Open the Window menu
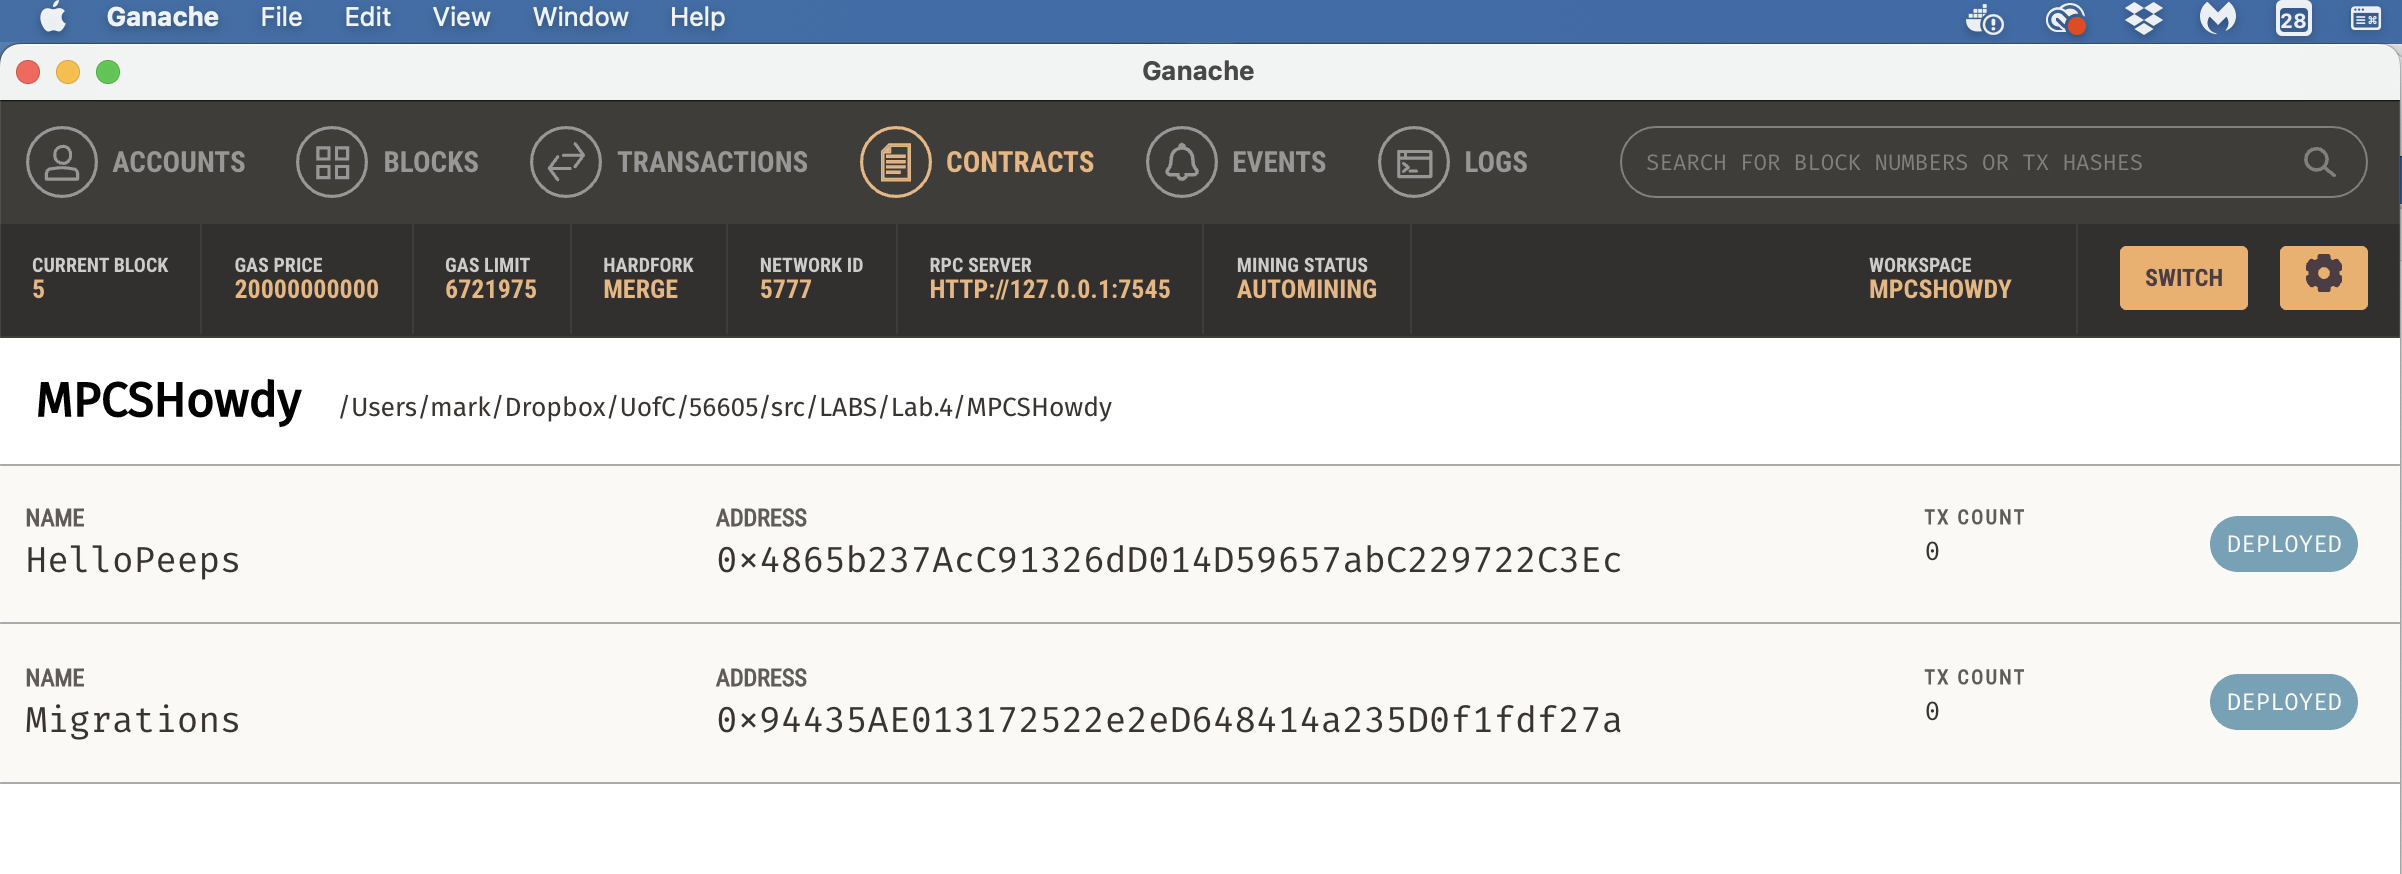Screen dimensions: 2402x874 coord(580,17)
